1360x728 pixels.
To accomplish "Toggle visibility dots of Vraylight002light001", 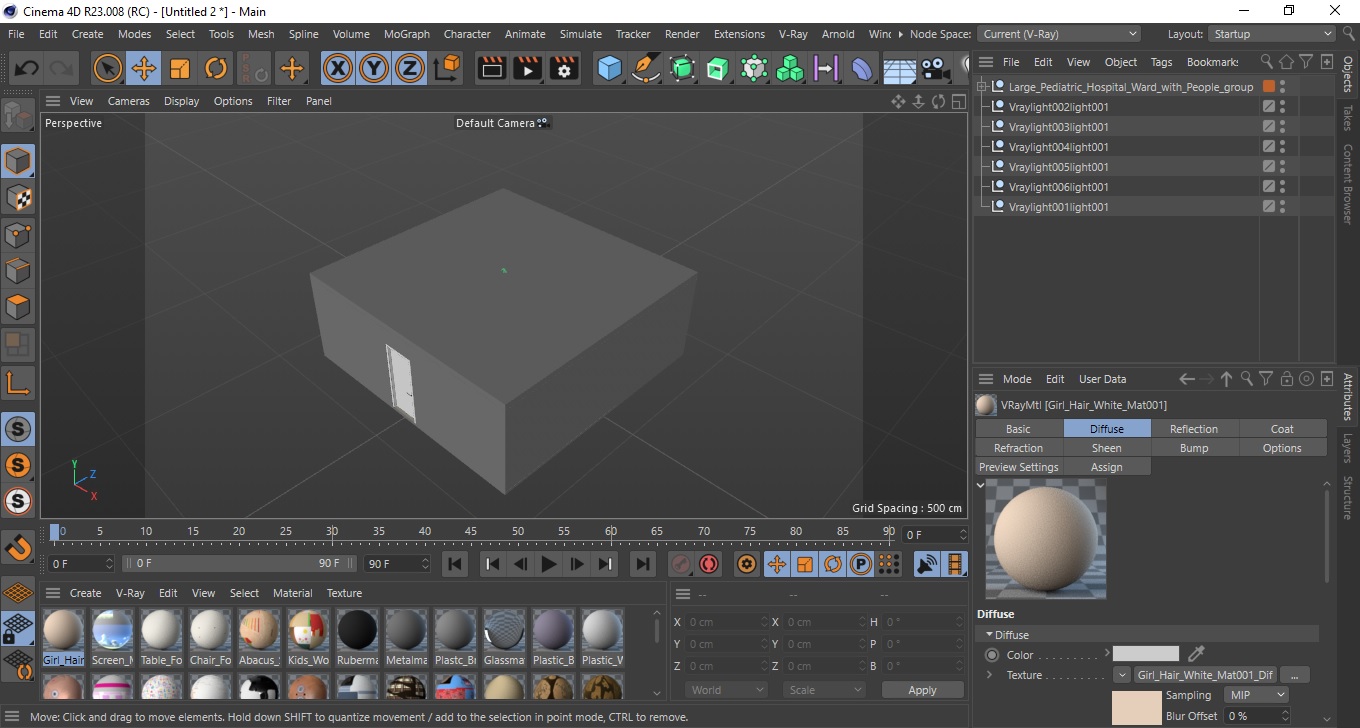I will (x=1282, y=107).
